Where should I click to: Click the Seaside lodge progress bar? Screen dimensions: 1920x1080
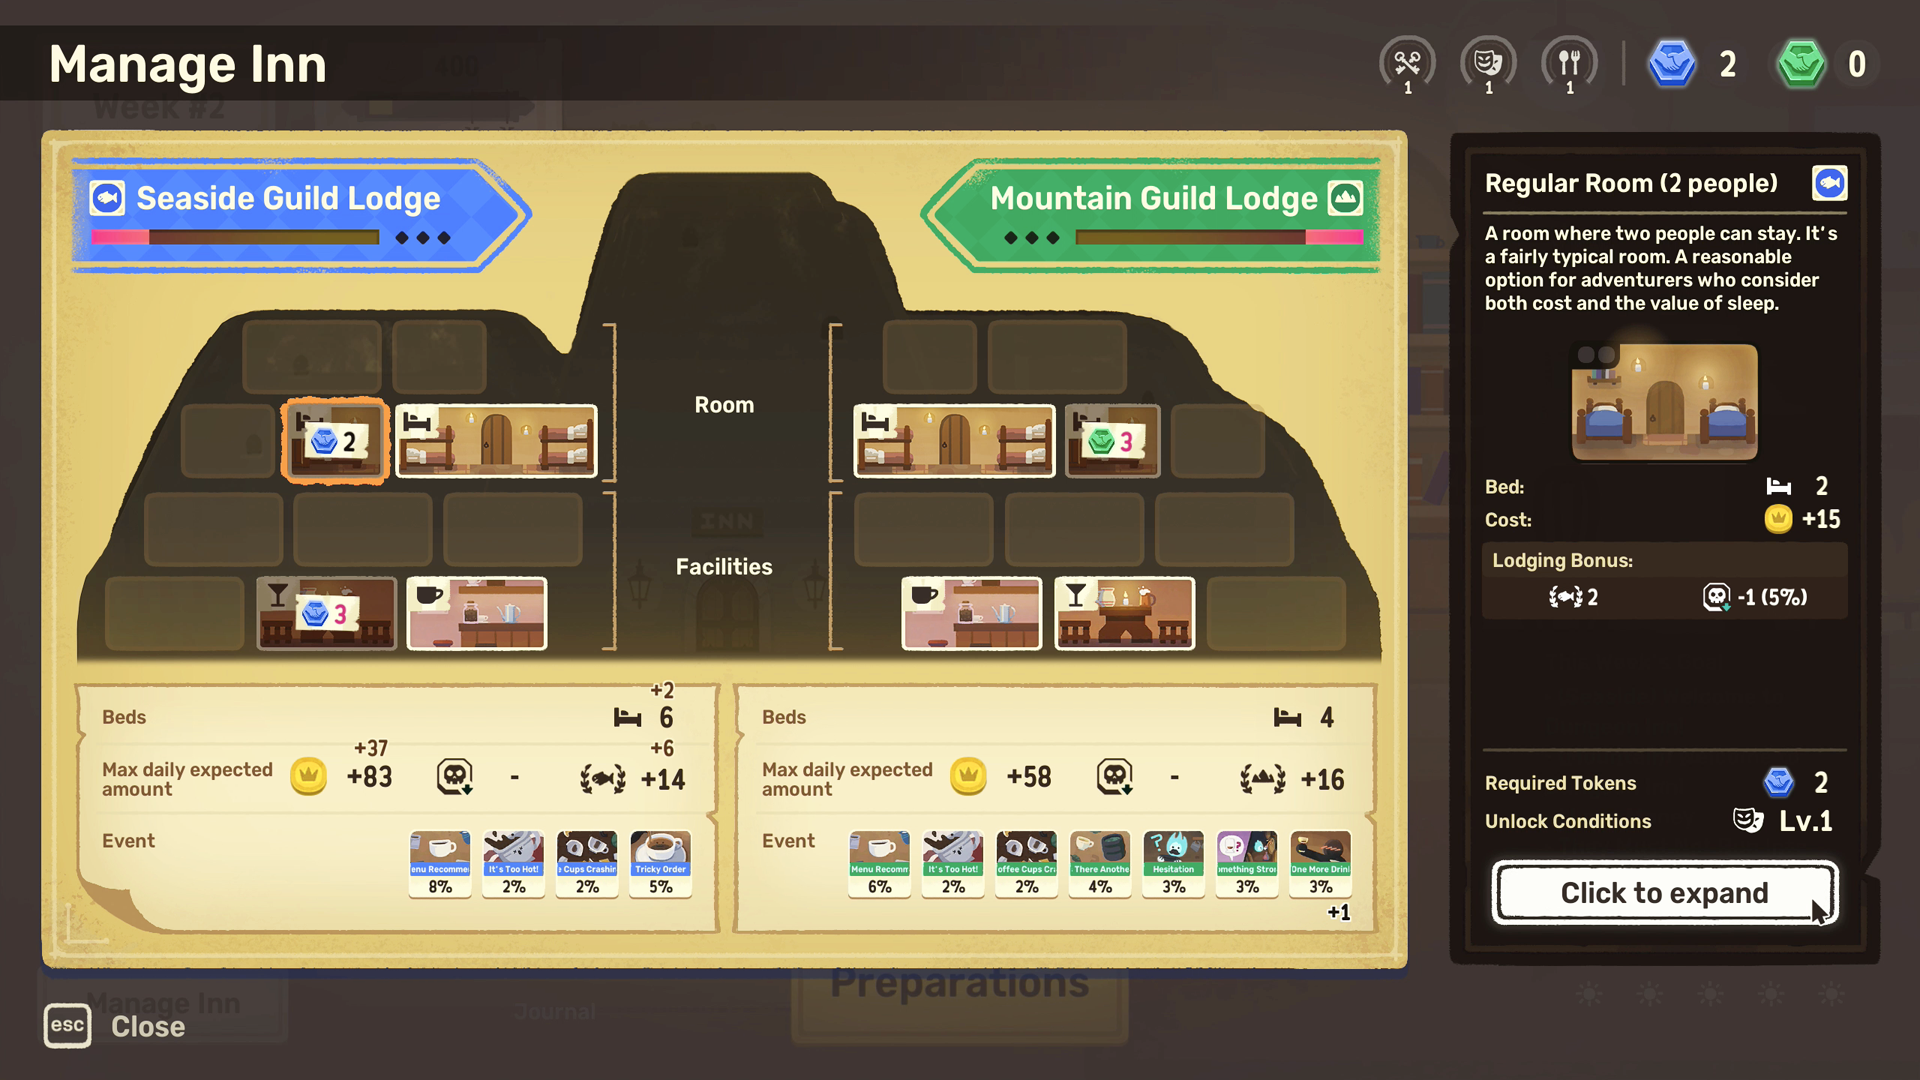(235, 237)
